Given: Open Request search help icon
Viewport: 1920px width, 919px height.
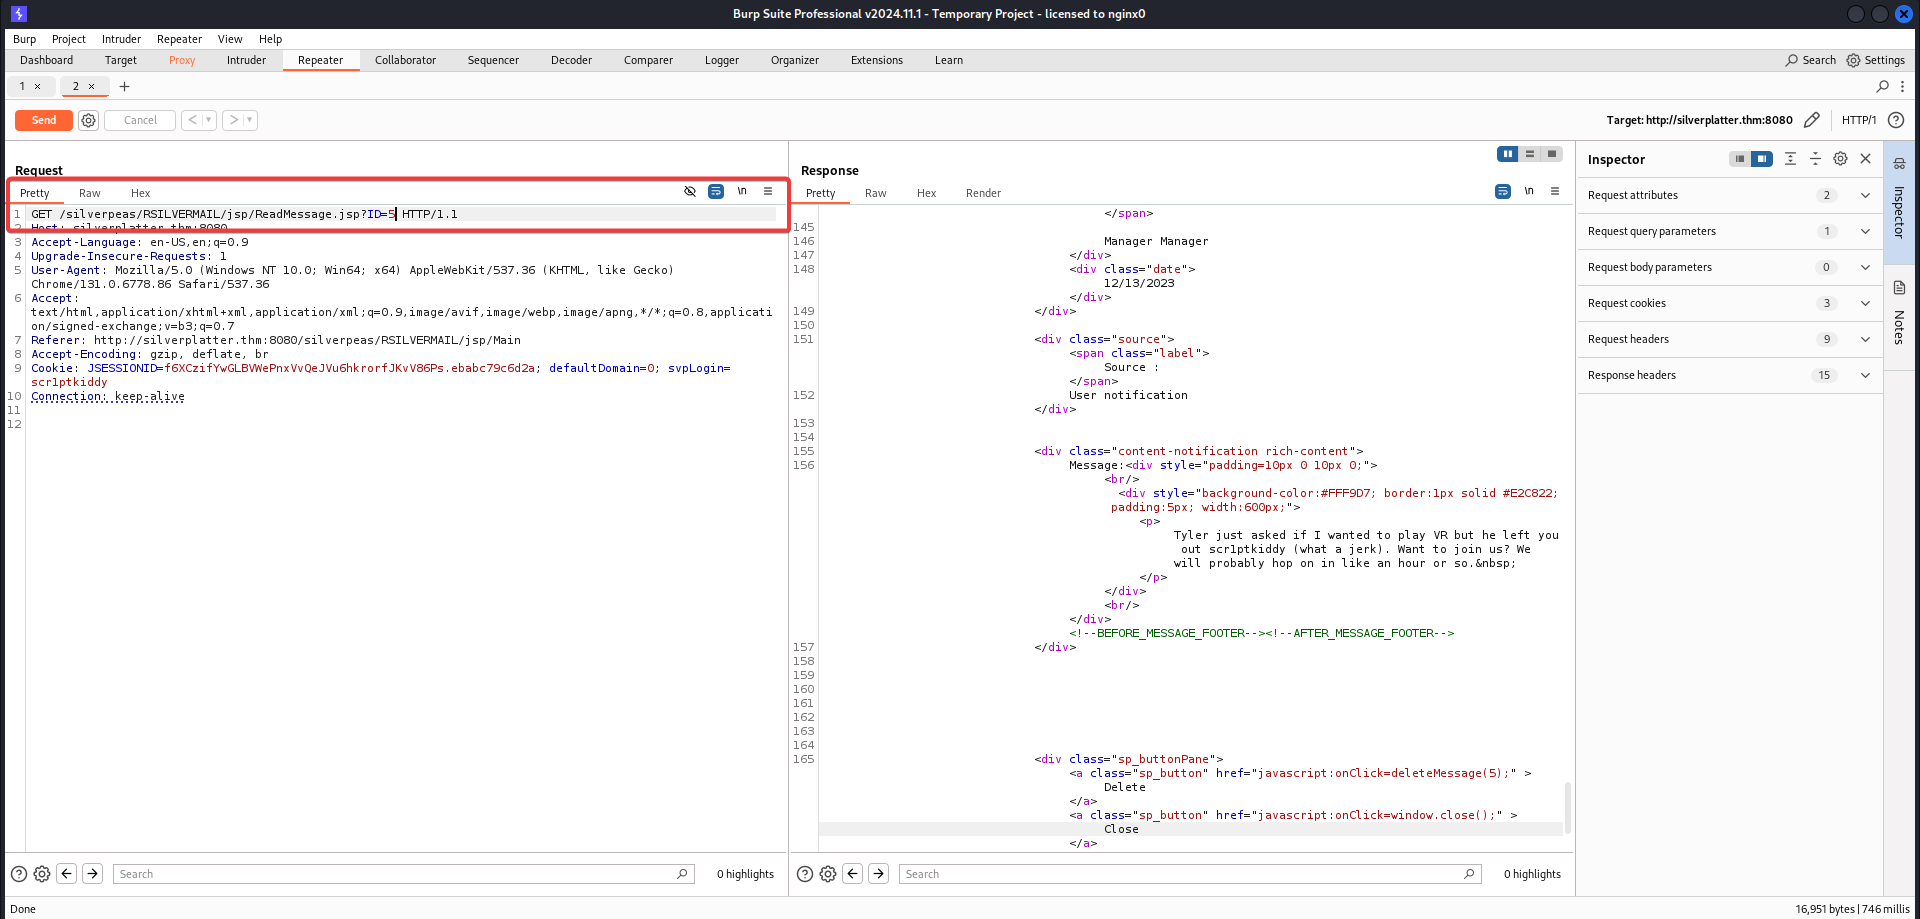Looking at the screenshot, I should point(19,874).
